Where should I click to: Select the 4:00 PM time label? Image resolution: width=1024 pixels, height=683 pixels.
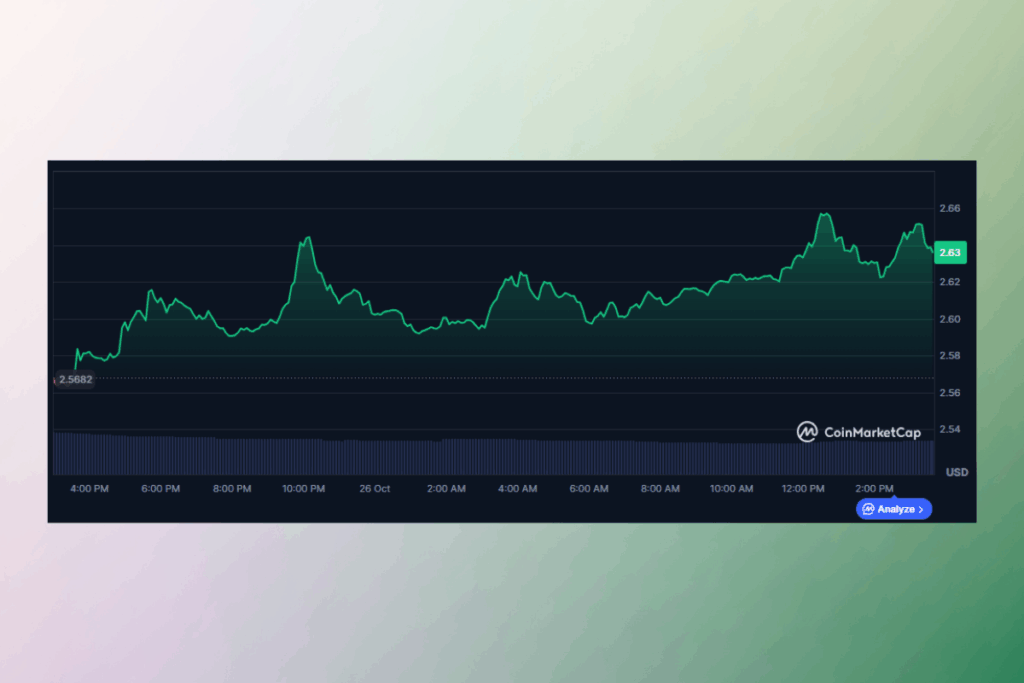[x=88, y=488]
